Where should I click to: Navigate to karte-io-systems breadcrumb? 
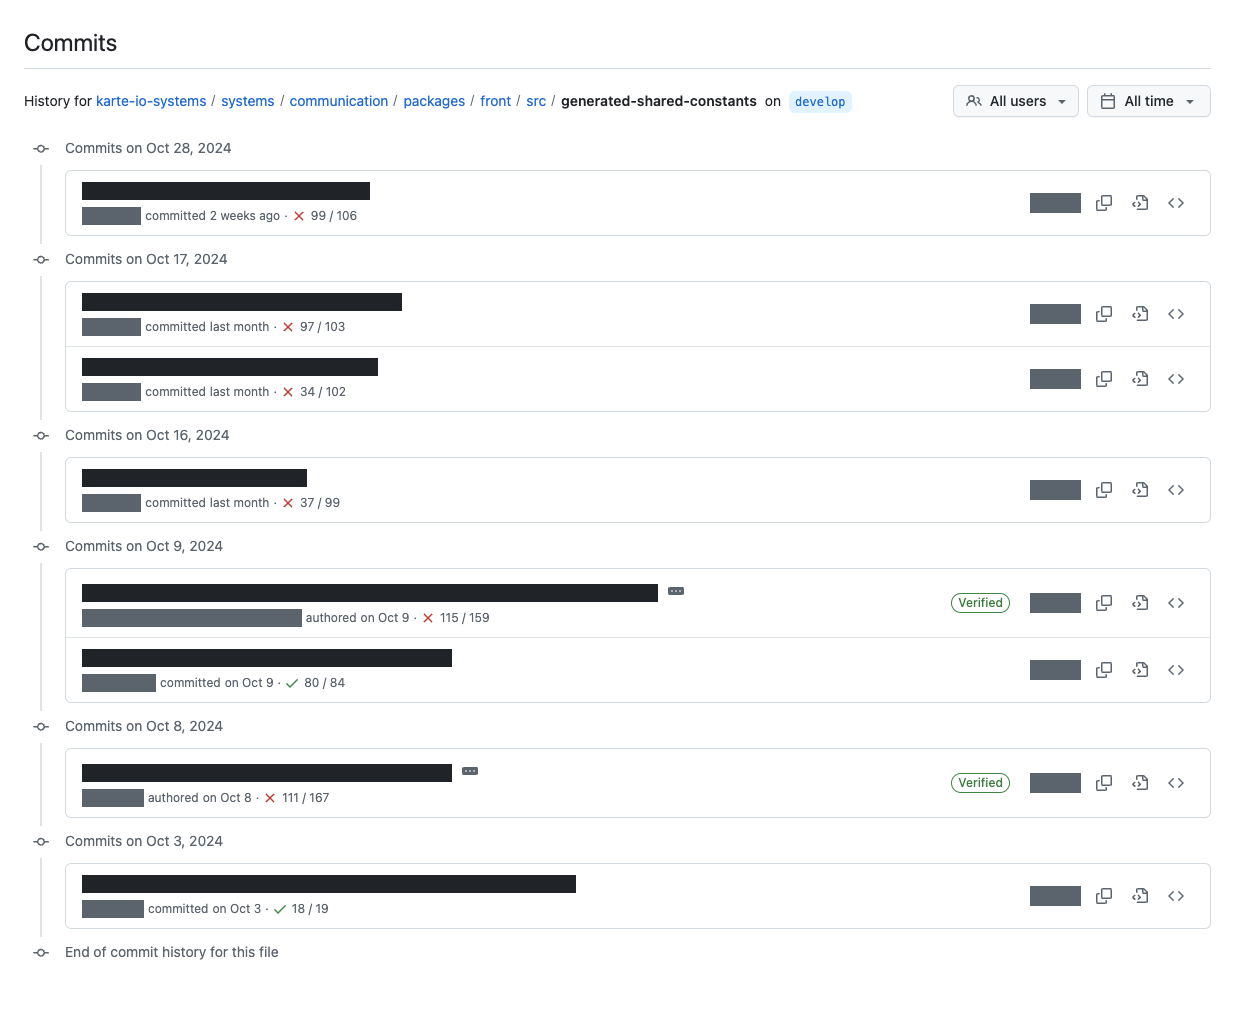151,101
